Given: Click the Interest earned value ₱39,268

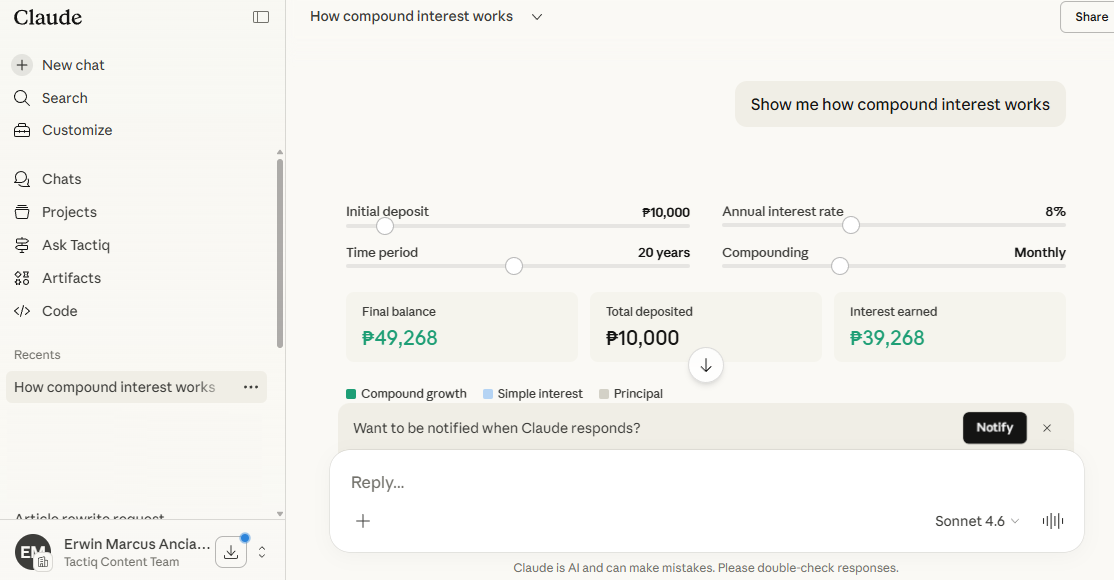Looking at the screenshot, I should 887,338.
